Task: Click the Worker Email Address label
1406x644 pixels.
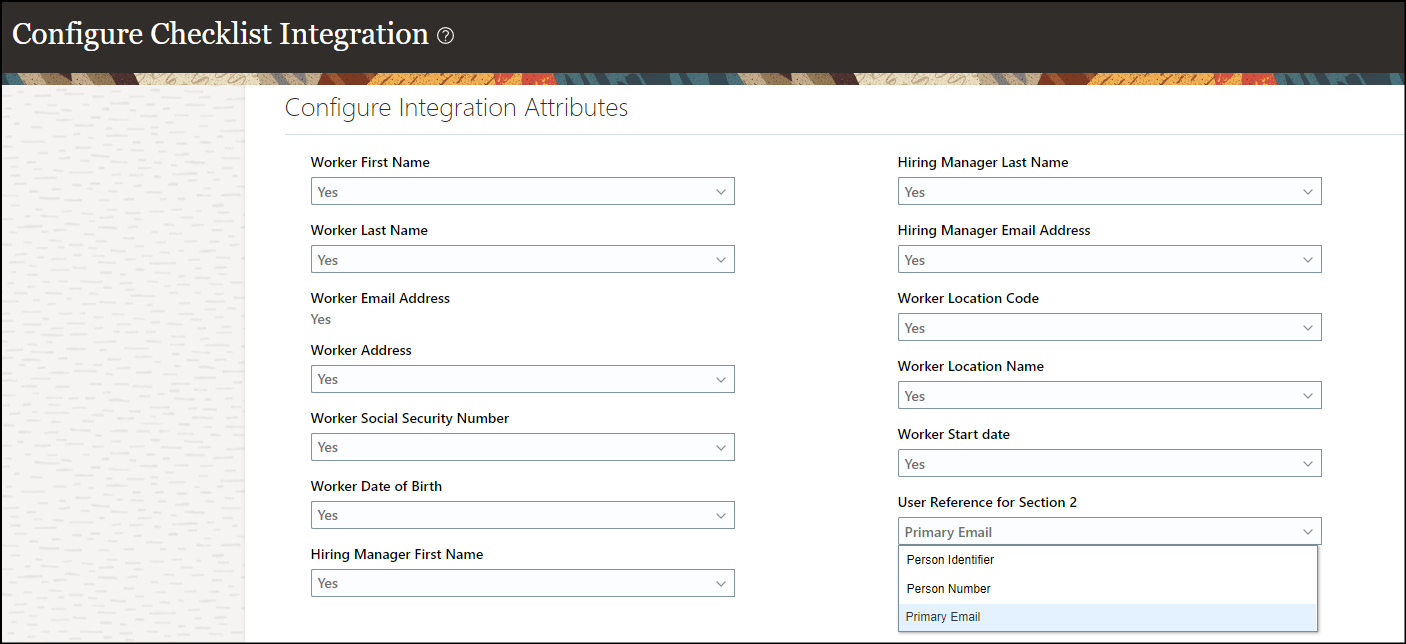Action: pos(380,298)
